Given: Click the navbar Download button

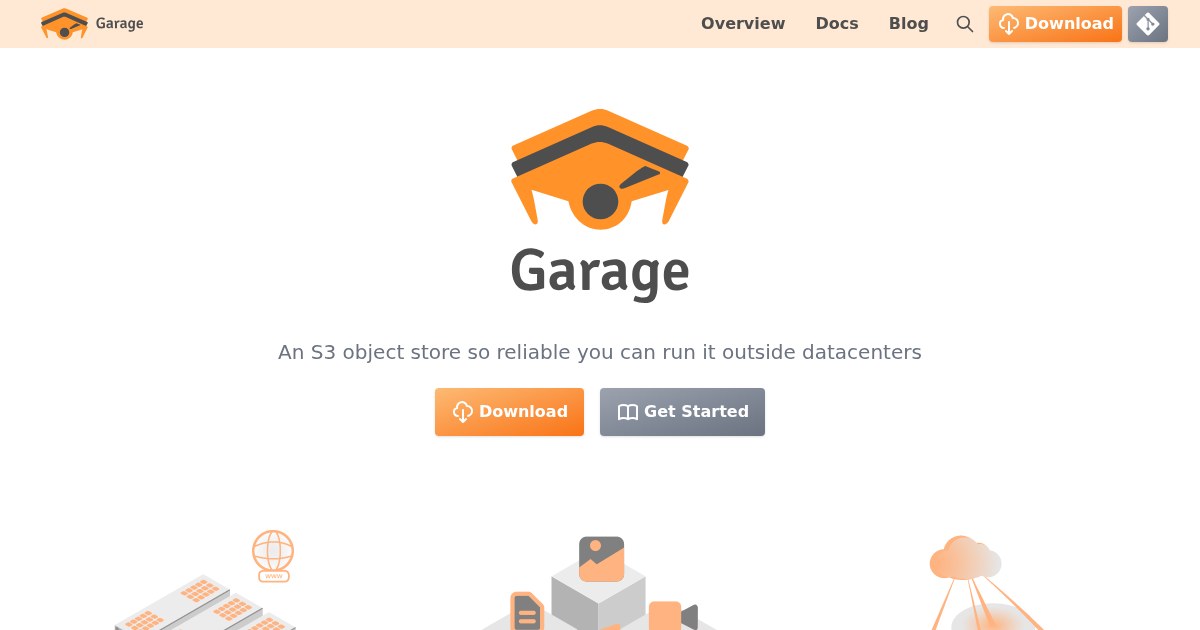Looking at the screenshot, I should (x=1055, y=24).
